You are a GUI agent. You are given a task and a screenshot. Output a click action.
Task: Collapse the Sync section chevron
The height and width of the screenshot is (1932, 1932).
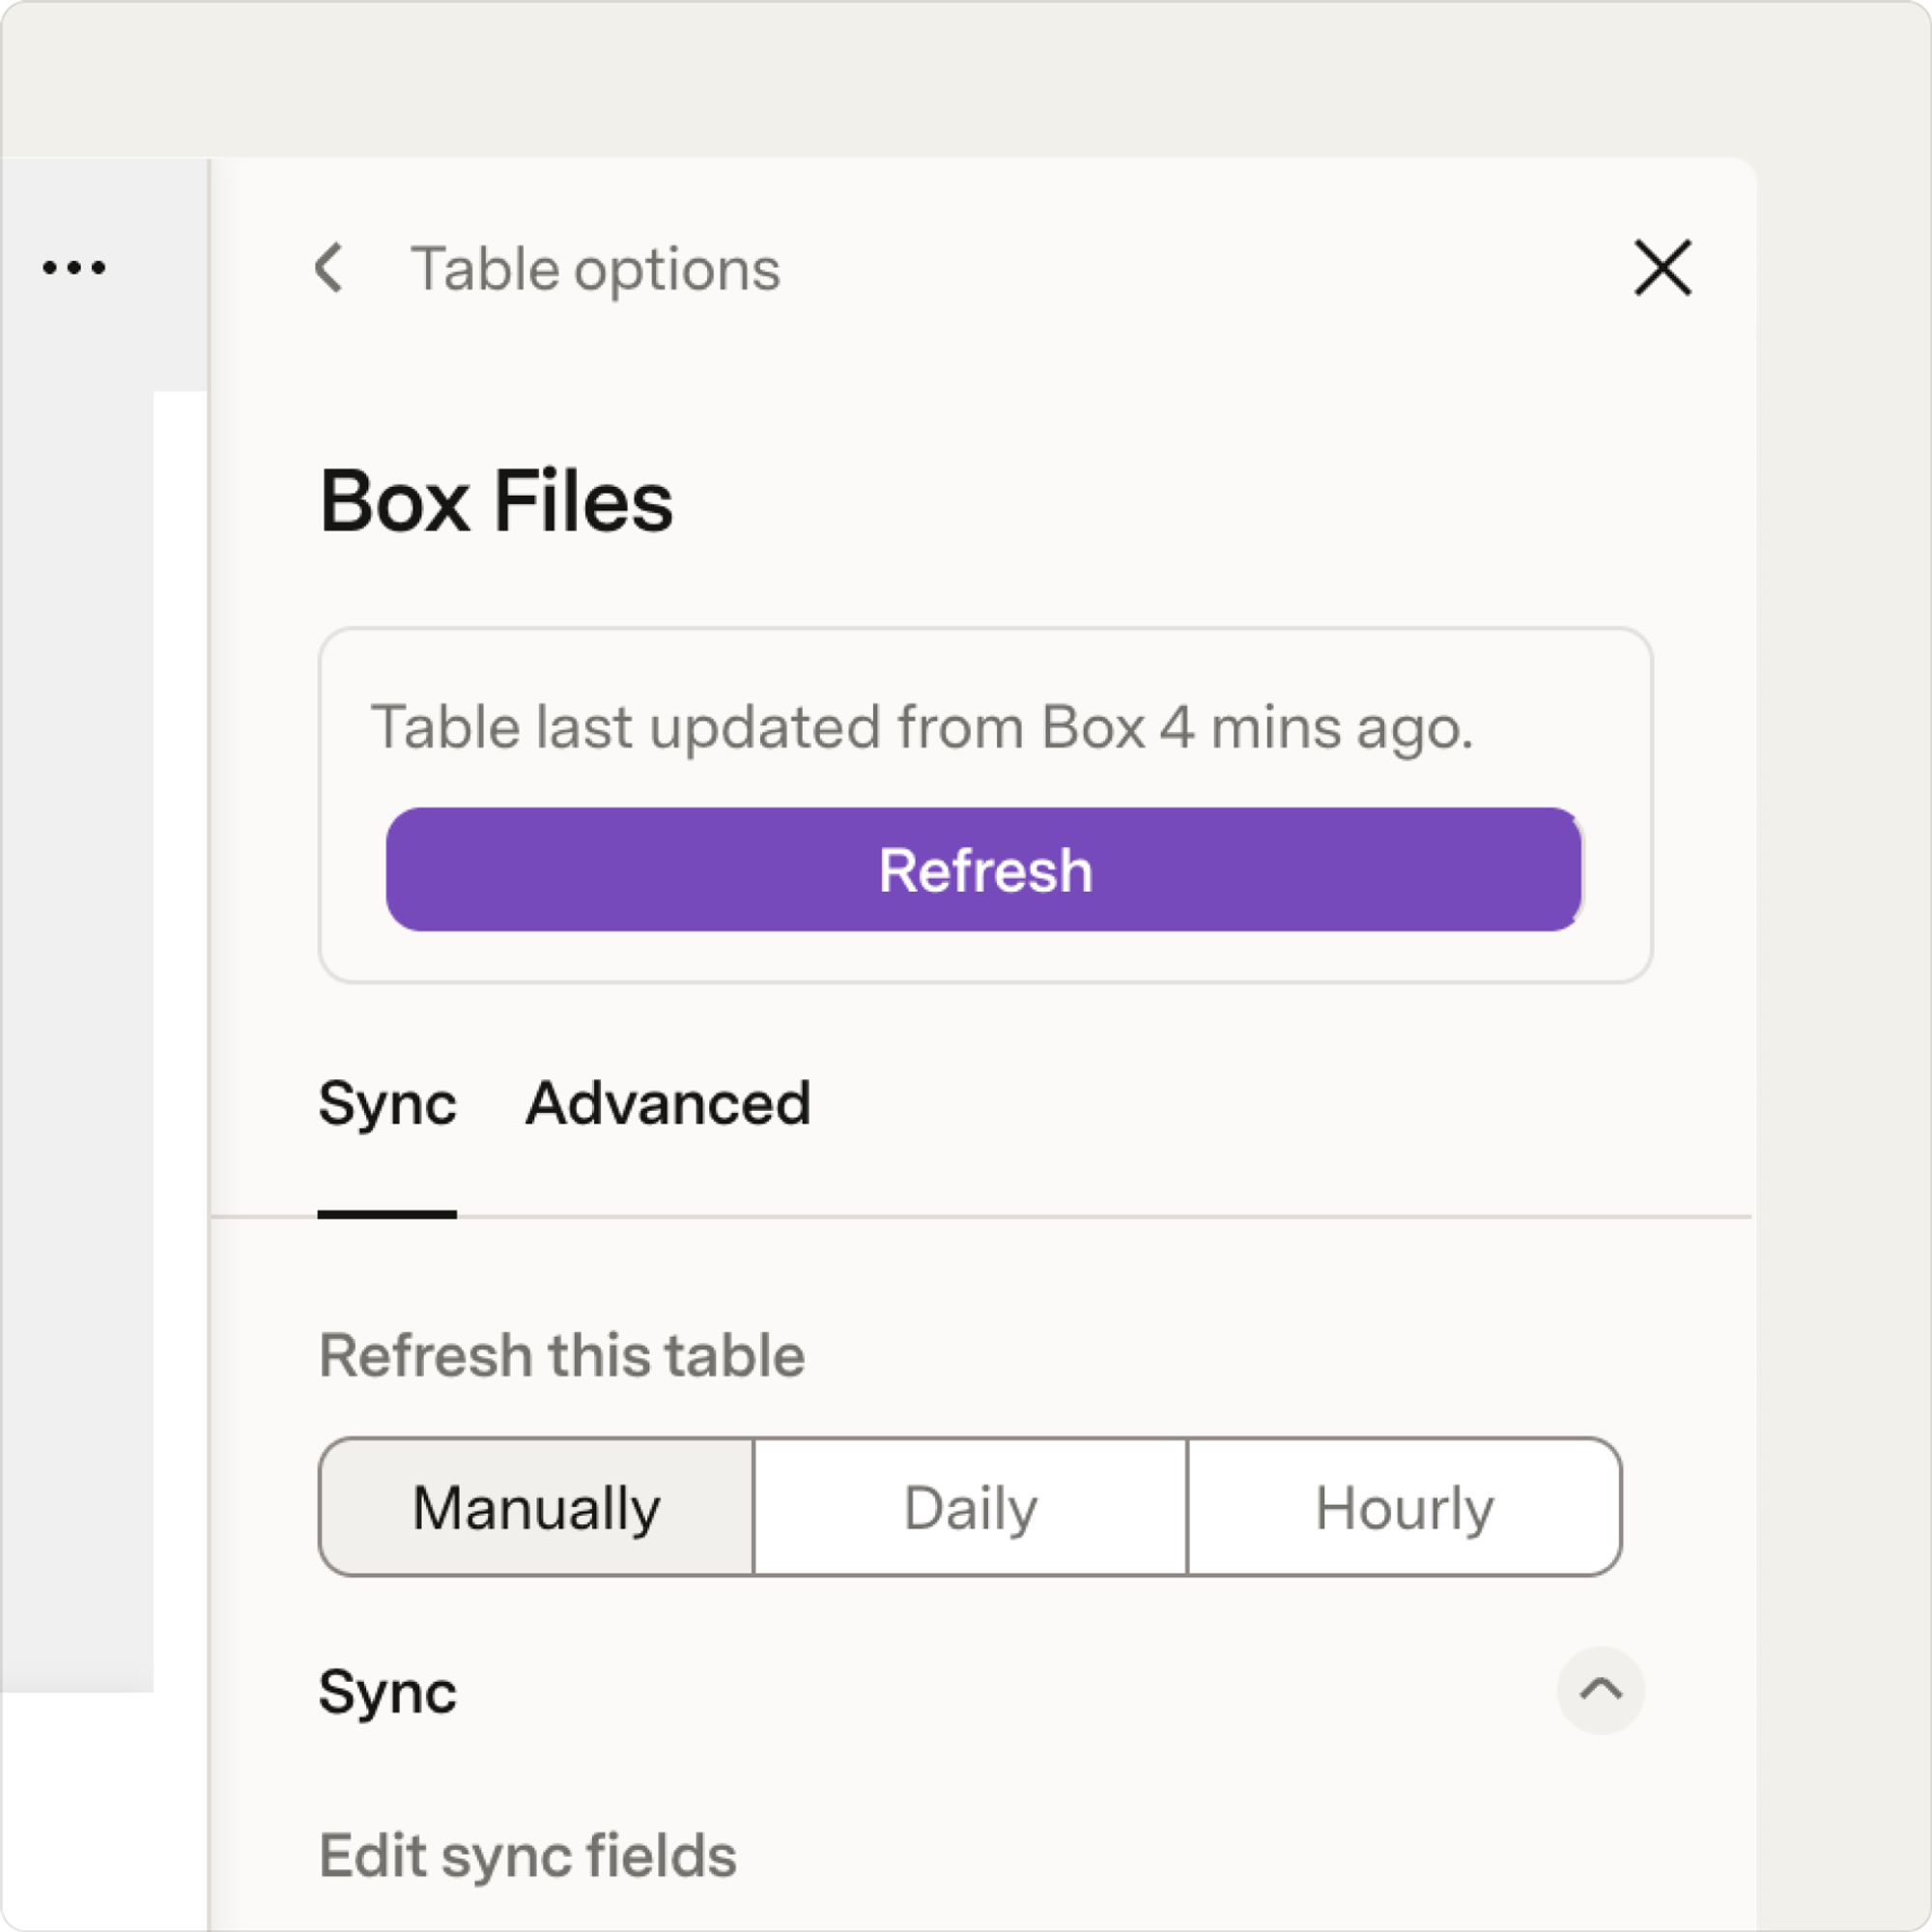tap(1600, 1690)
